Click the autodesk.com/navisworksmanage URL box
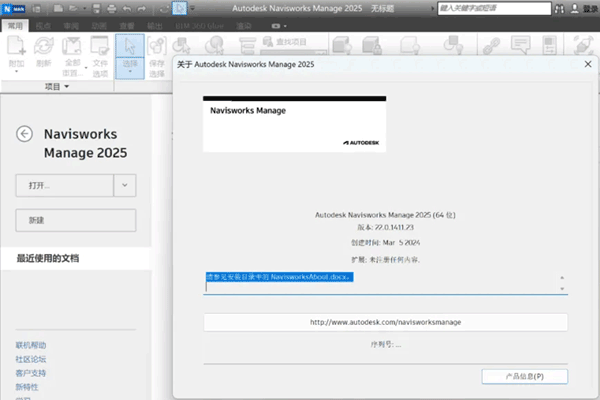Image resolution: width=600 pixels, height=400 pixels. pos(385,322)
